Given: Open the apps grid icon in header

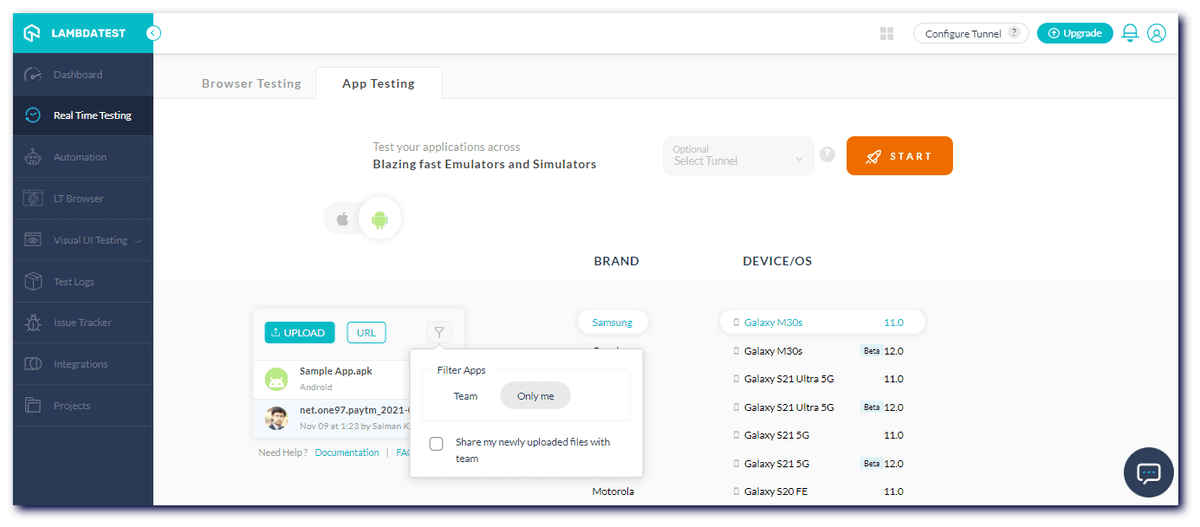Looking at the screenshot, I should pyautogui.click(x=886, y=34).
